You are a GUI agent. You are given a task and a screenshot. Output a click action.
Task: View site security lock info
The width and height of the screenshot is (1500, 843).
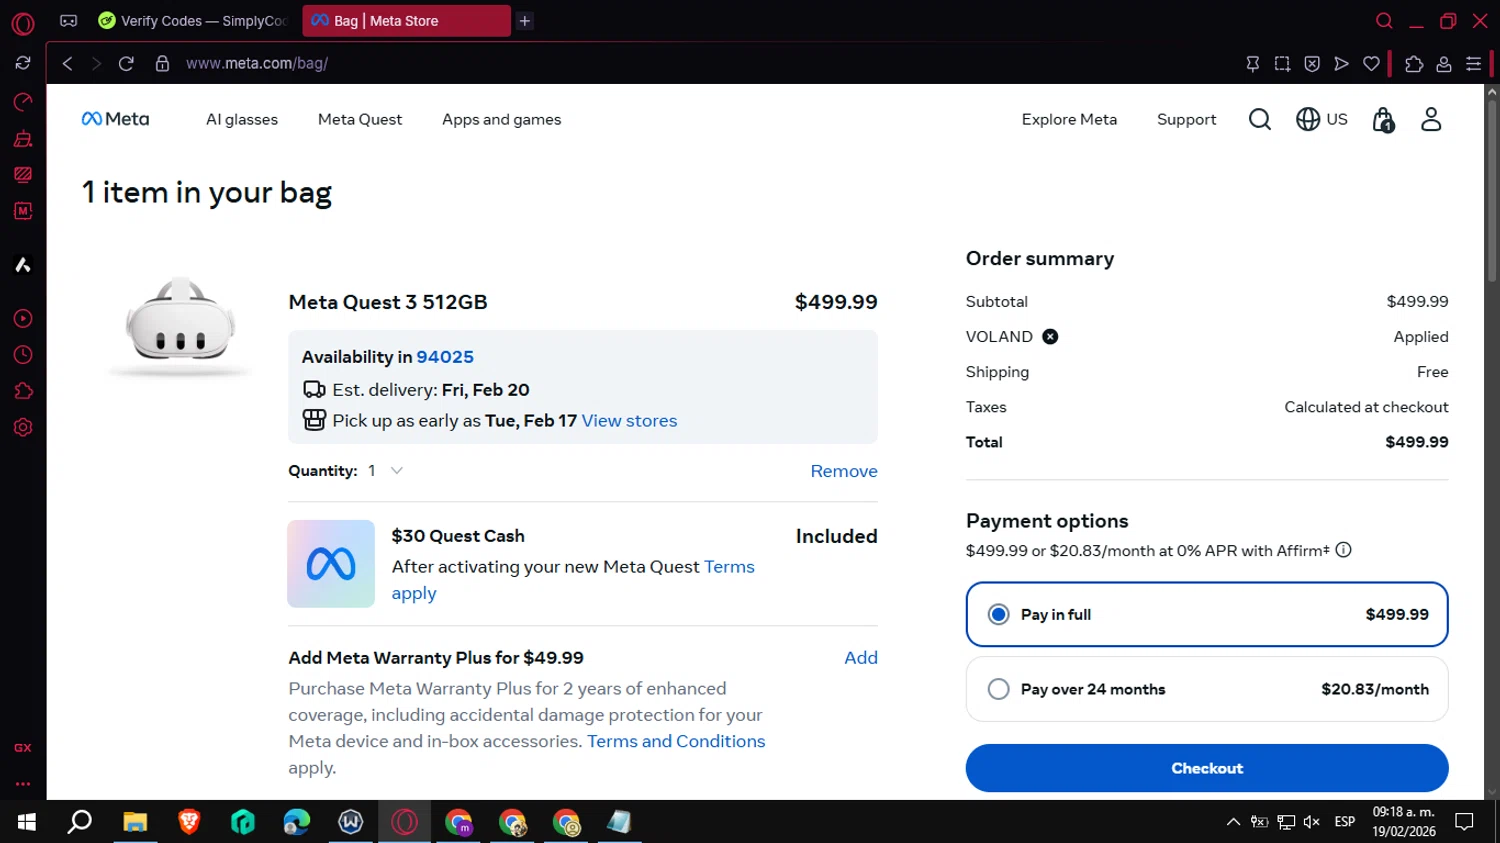pyautogui.click(x=162, y=63)
